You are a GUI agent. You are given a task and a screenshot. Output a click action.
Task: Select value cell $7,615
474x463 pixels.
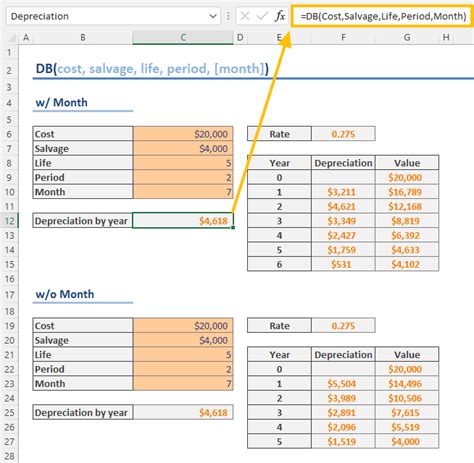click(x=407, y=413)
